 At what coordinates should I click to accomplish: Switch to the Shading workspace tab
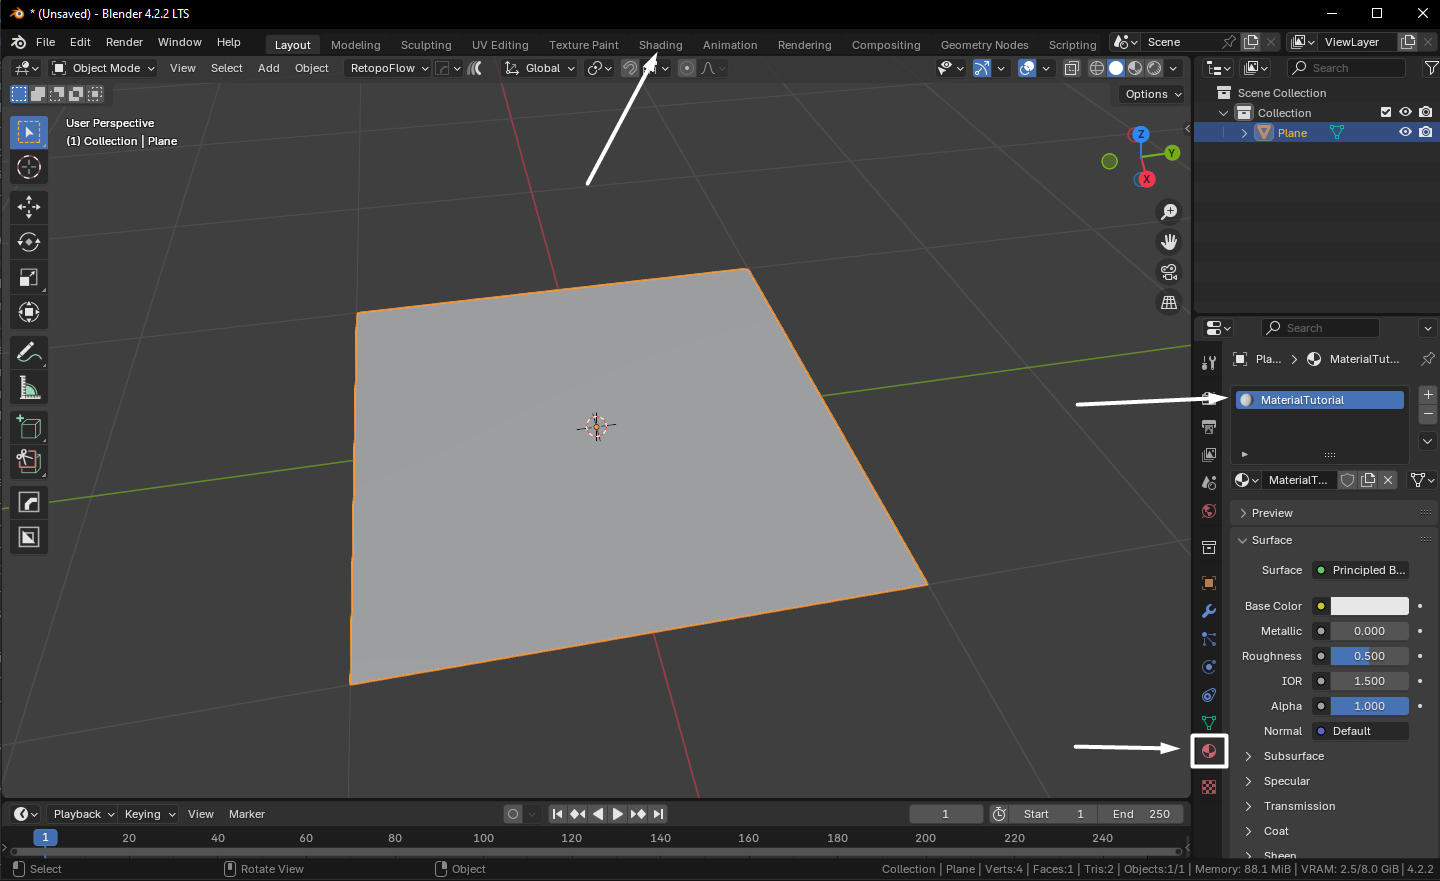coord(660,45)
